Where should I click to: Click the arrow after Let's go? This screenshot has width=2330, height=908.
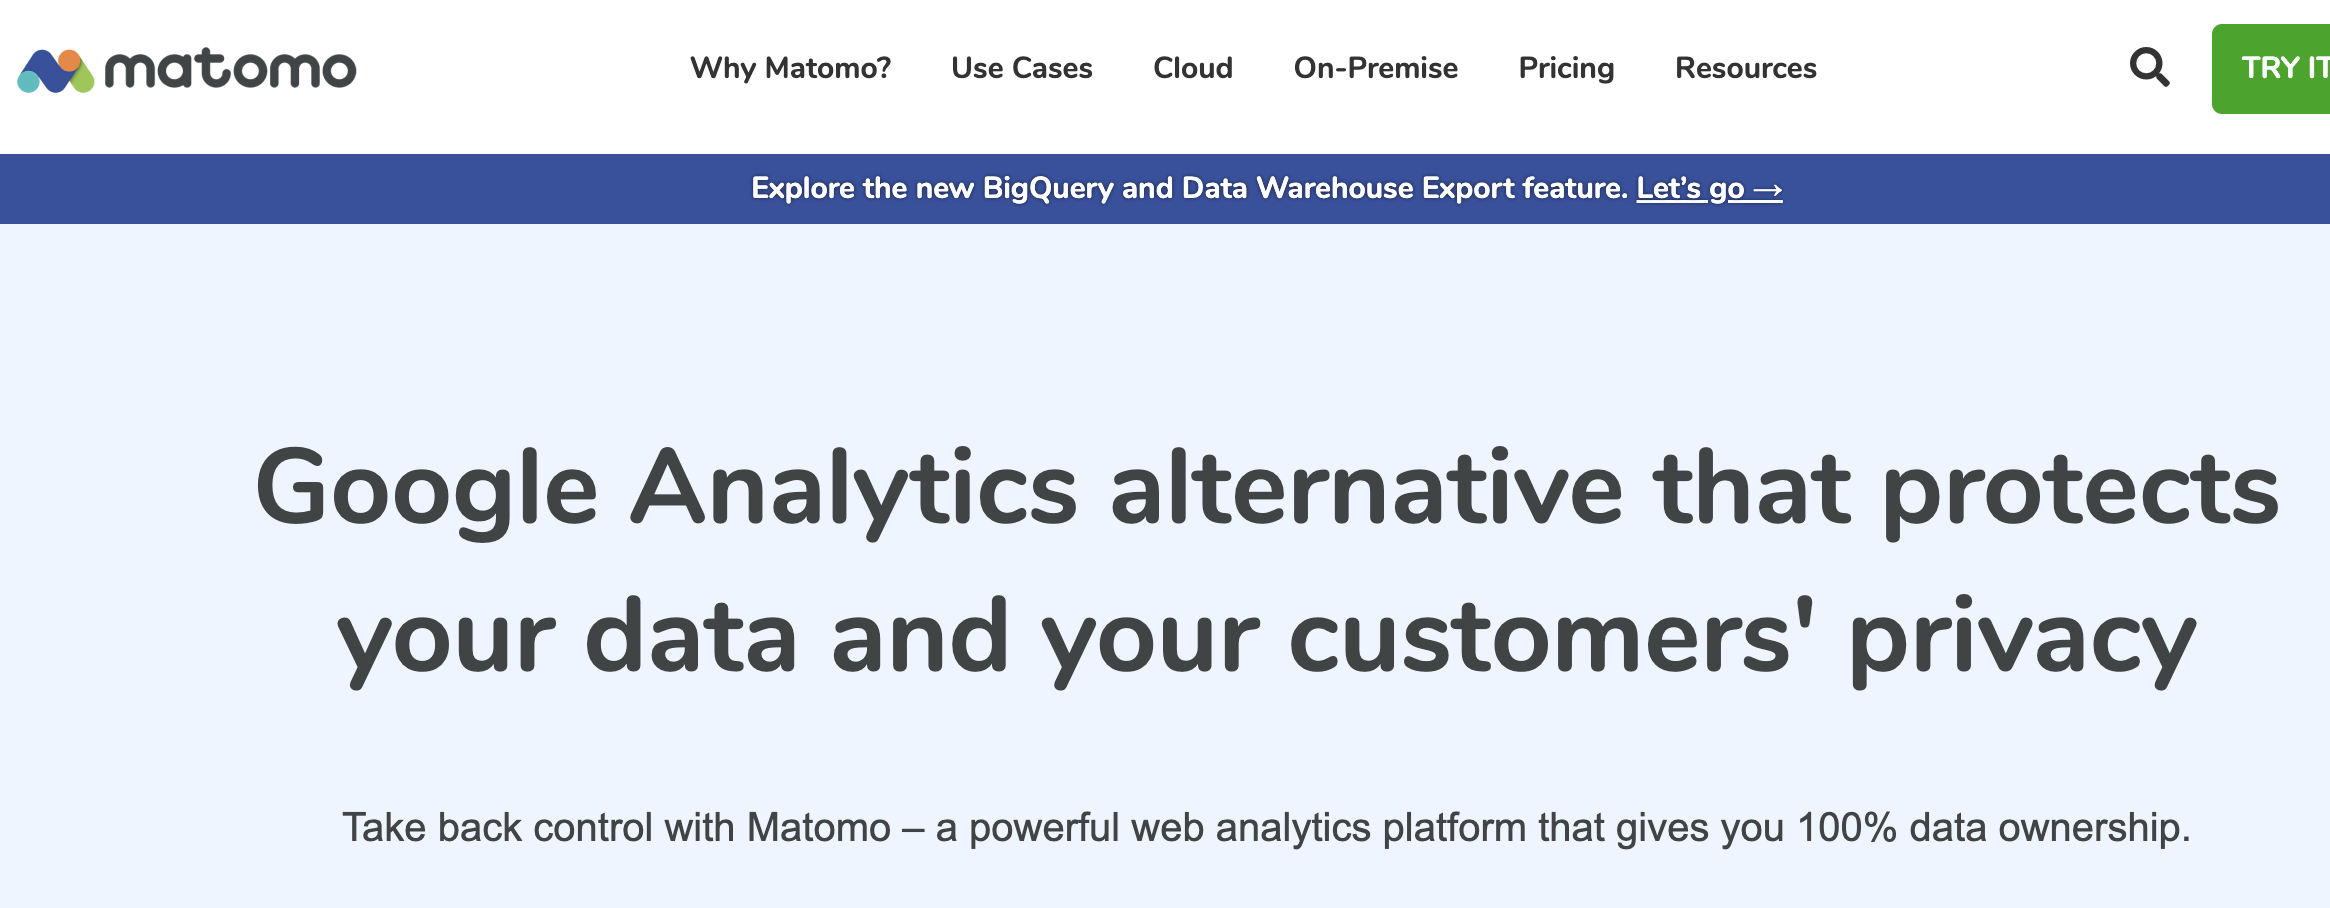click(x=1768, y=189)
